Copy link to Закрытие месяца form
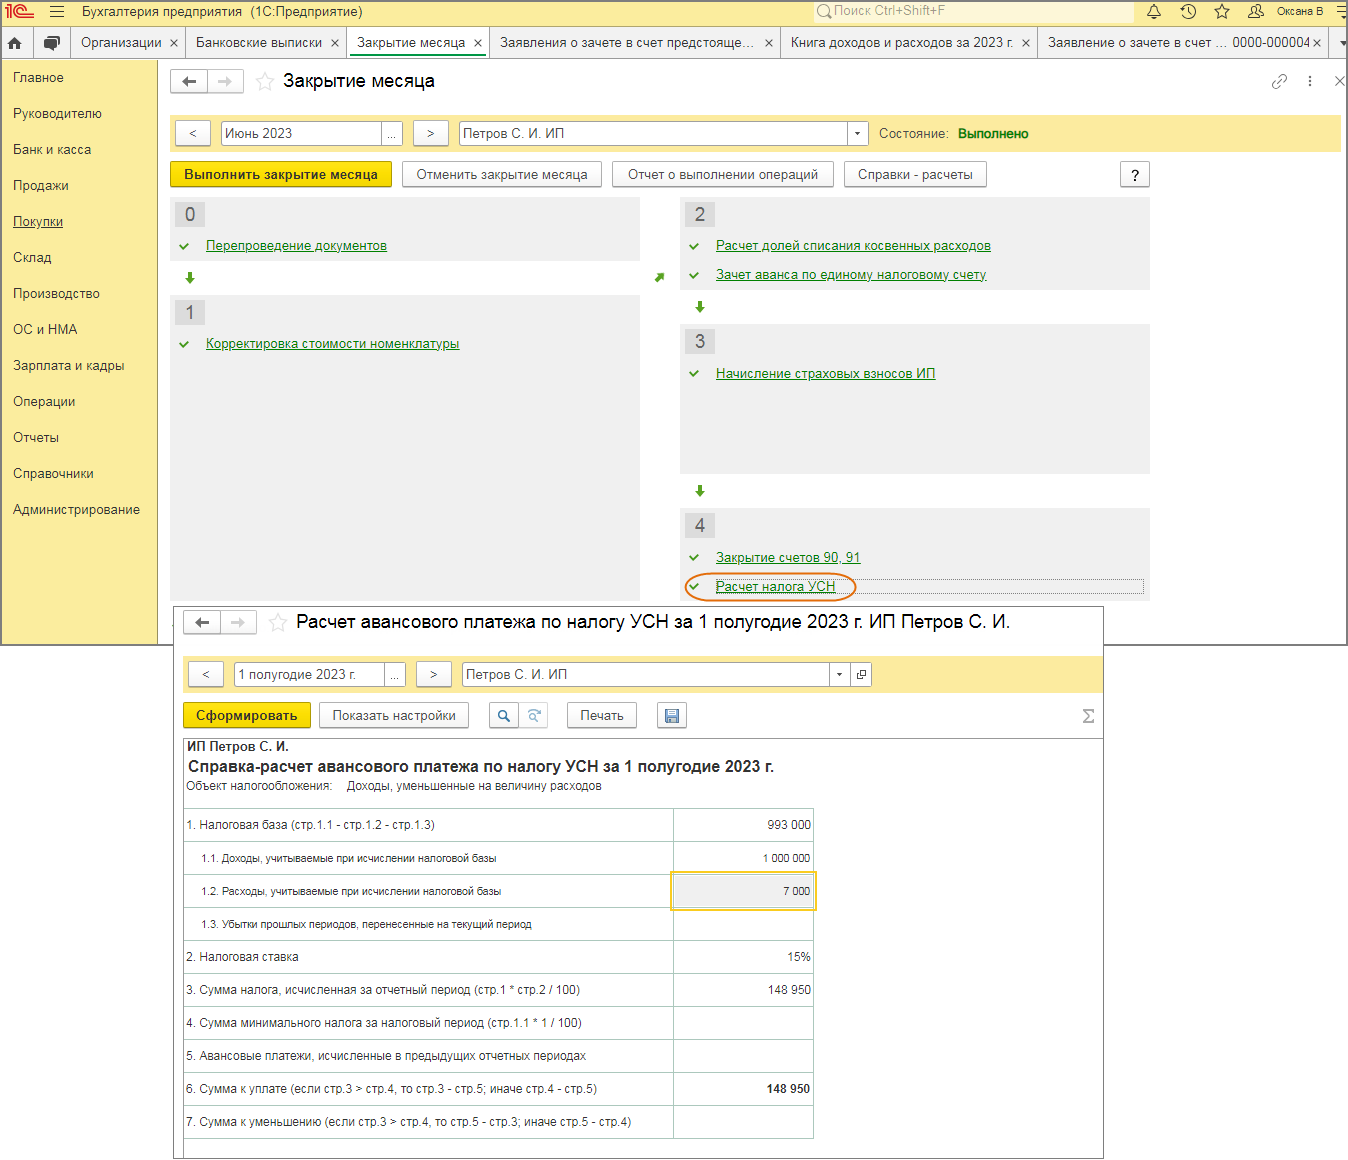Viewport: 1348px width, 1160px height. pyautogui.click(x=1279, y=81)
